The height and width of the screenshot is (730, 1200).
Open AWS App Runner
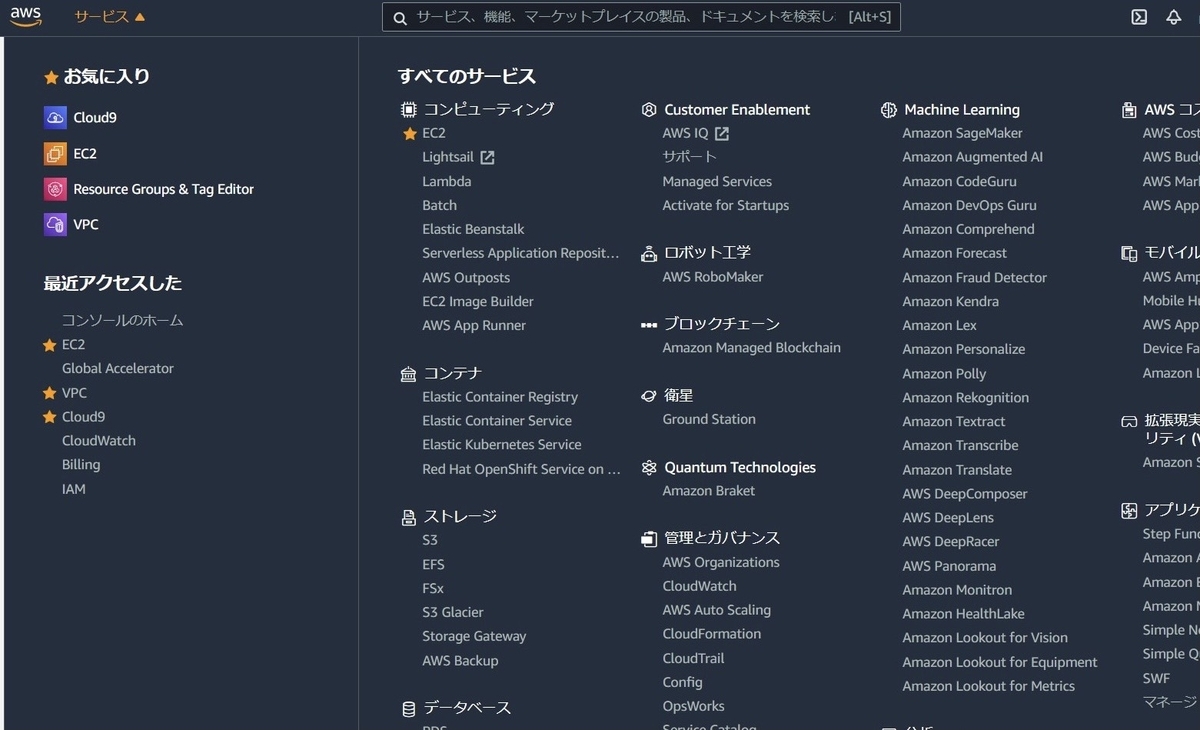pos(474,326)
